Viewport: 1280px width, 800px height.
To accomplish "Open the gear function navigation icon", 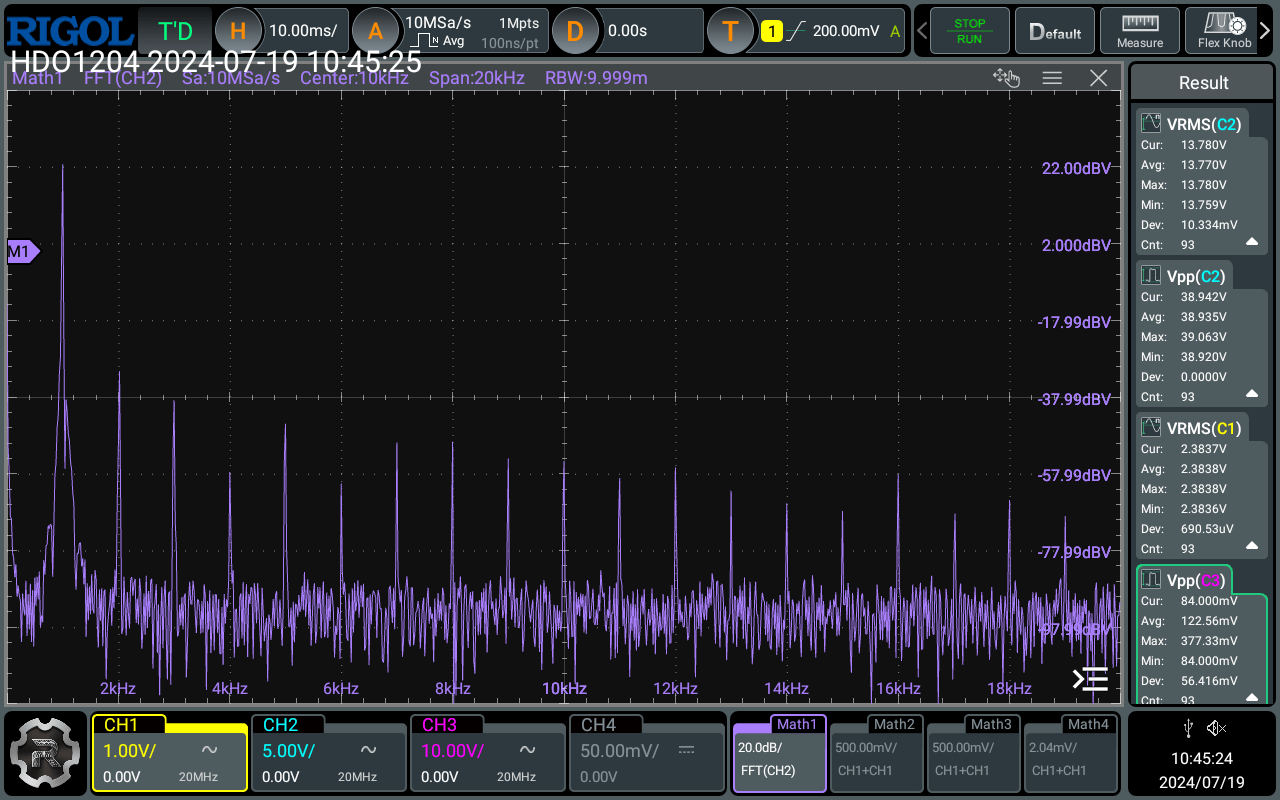I will (x=43, y=753).
